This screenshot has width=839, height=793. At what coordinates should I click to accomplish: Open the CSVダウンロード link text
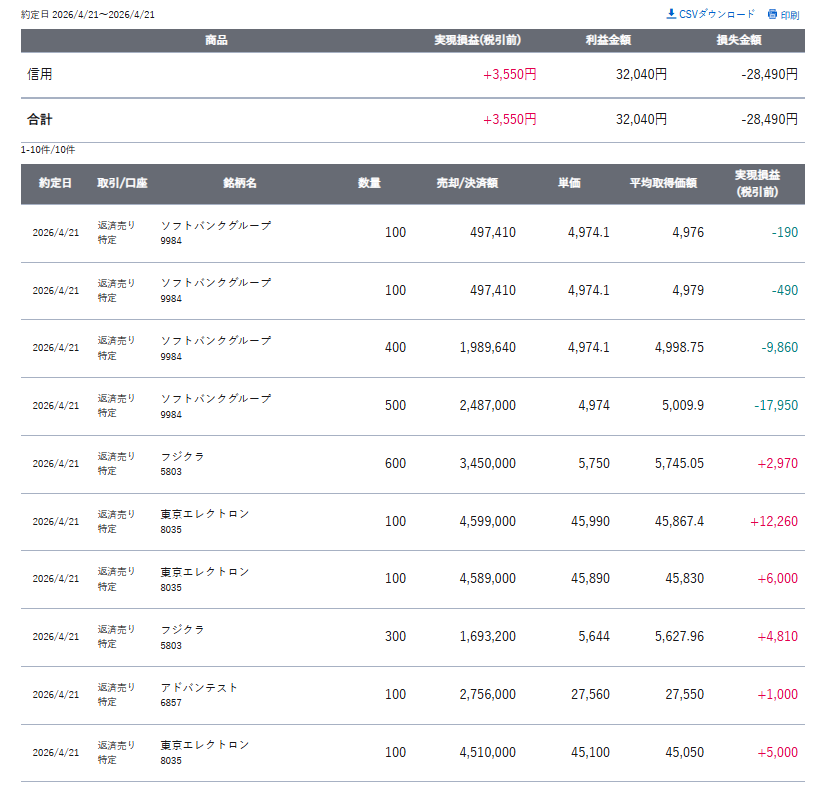coord(717,14)
